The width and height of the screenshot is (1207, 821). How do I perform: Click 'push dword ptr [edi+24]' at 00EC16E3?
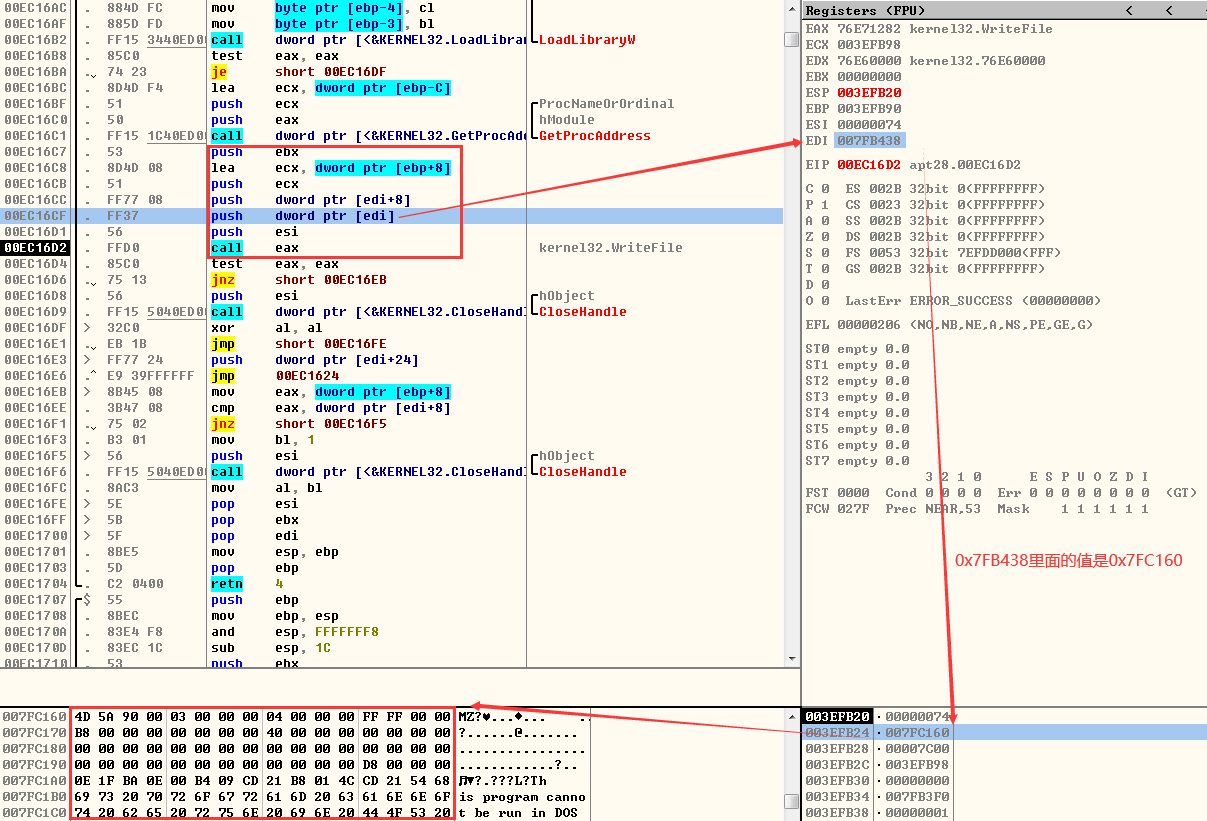(x=315, y=359)
